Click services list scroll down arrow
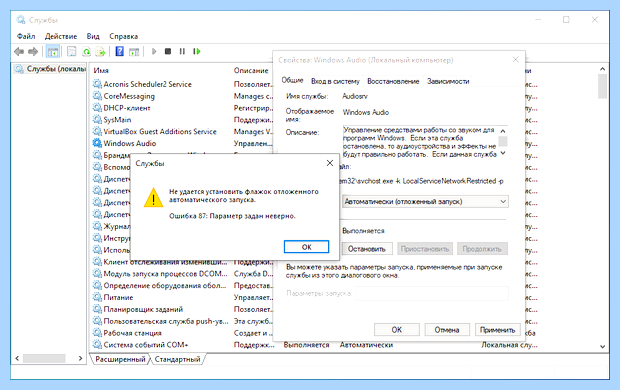The image size is (620, 390). 602,346
